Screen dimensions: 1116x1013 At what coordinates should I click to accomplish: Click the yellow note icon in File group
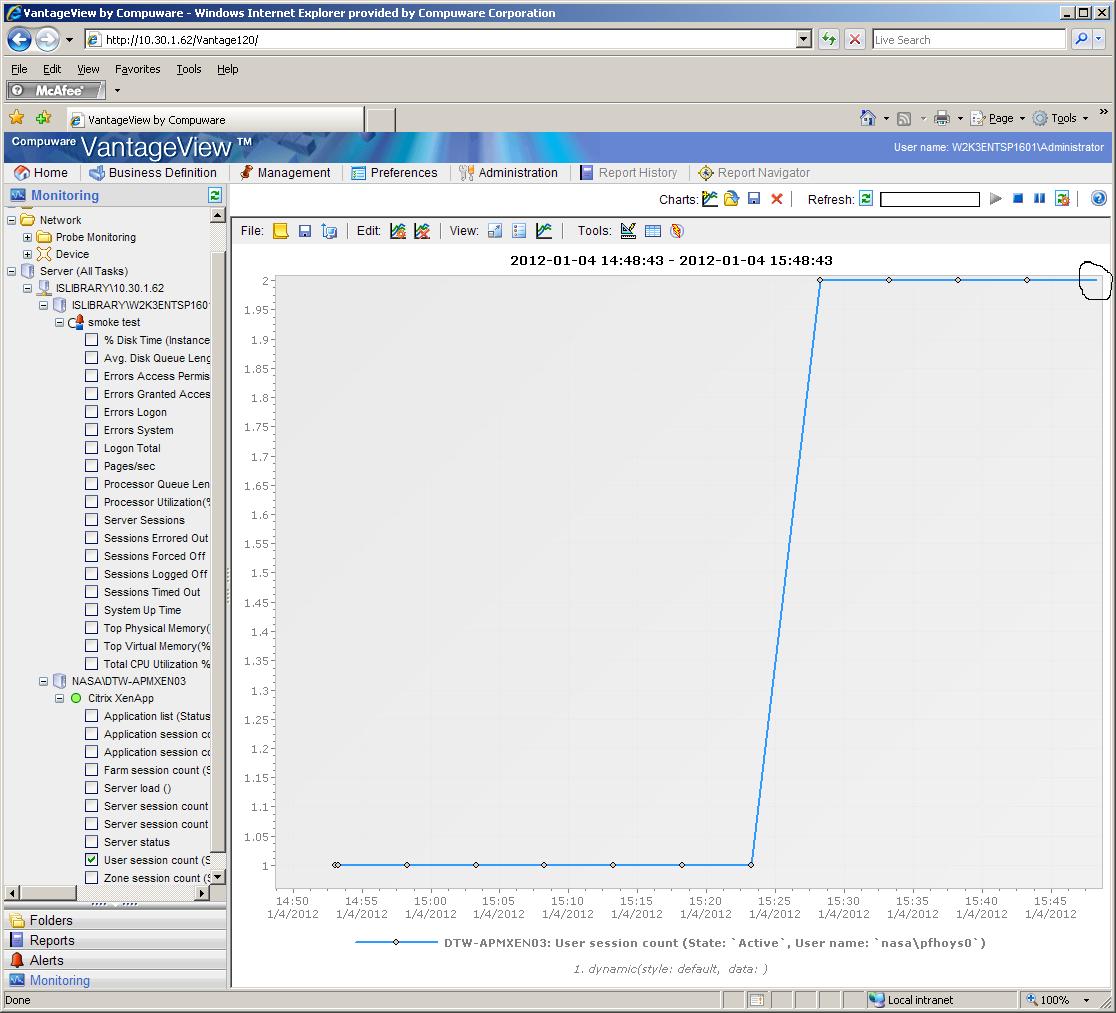pyautogui.click(x=280, y=231)
